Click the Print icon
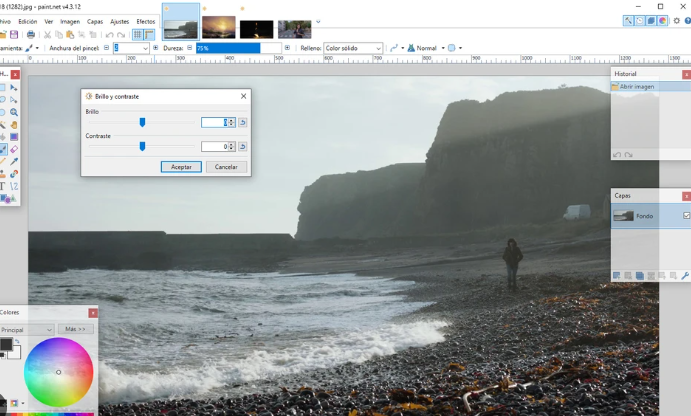This screenshot has height=416, width=691. pyautogui.click(x=31, y=34)
